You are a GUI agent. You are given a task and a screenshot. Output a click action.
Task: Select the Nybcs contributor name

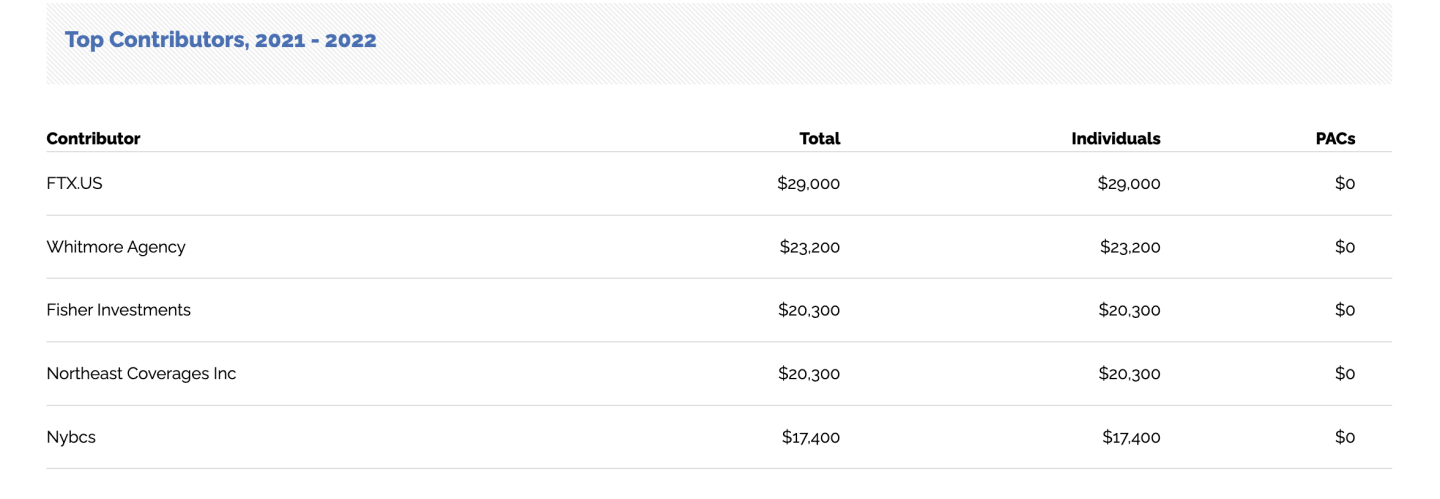[71, 437]
